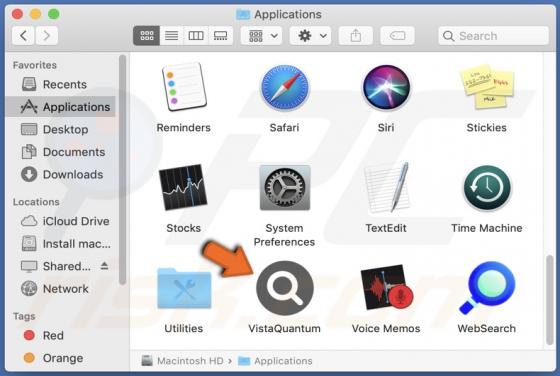This screenshot has width=560, height=376.
Task: Select the Stickies notes icon
Action: pos(487,86)
